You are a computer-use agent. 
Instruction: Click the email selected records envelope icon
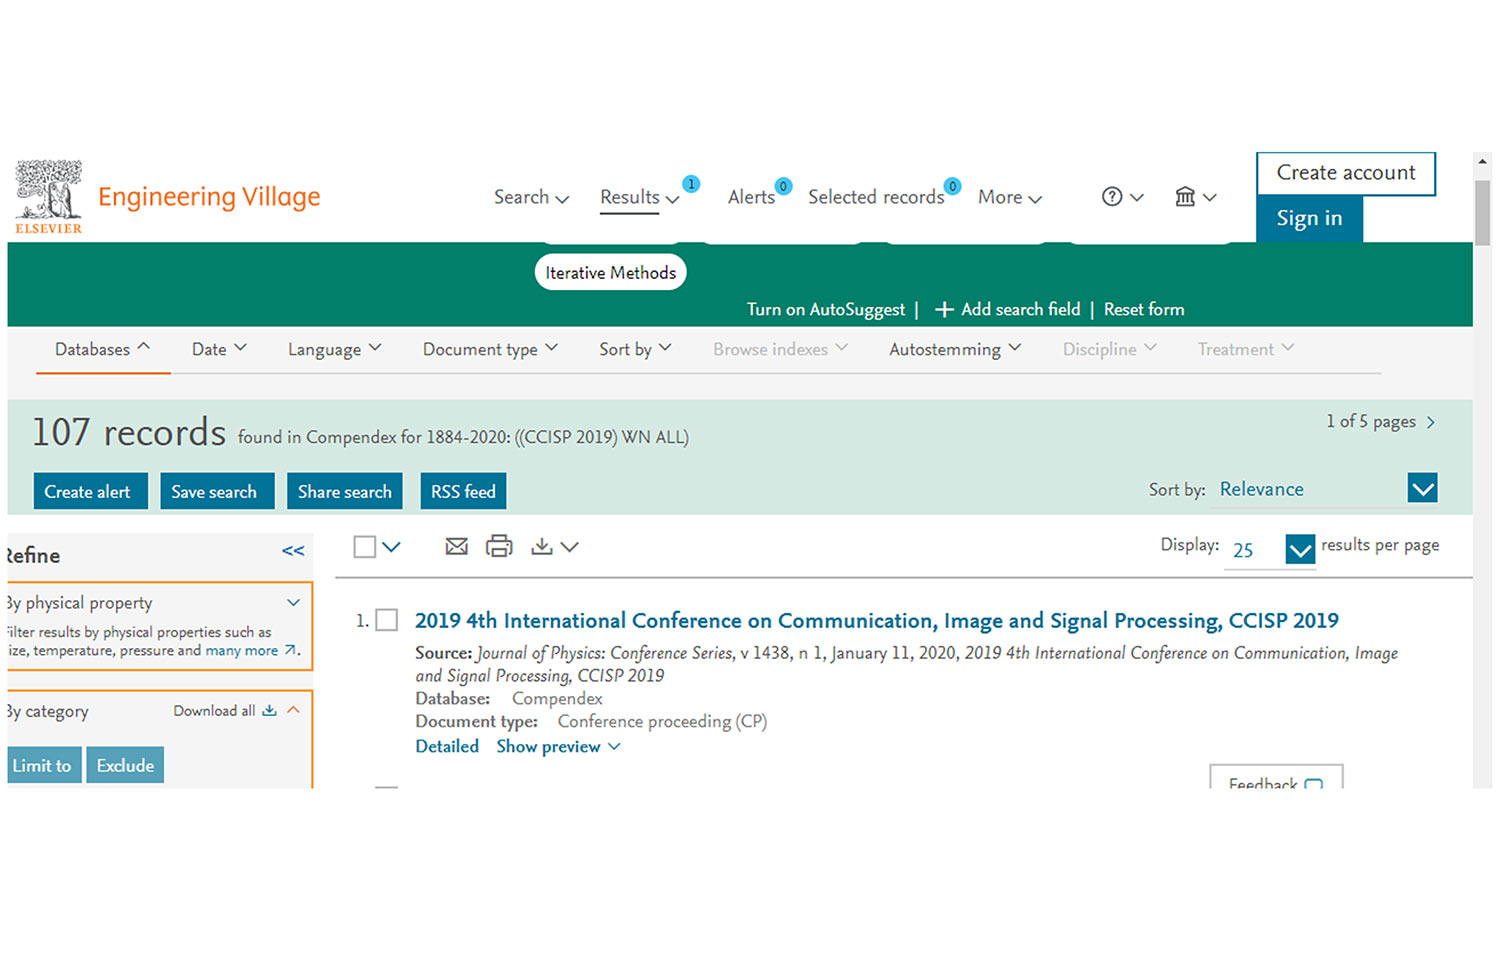click(x=456, y=546)
